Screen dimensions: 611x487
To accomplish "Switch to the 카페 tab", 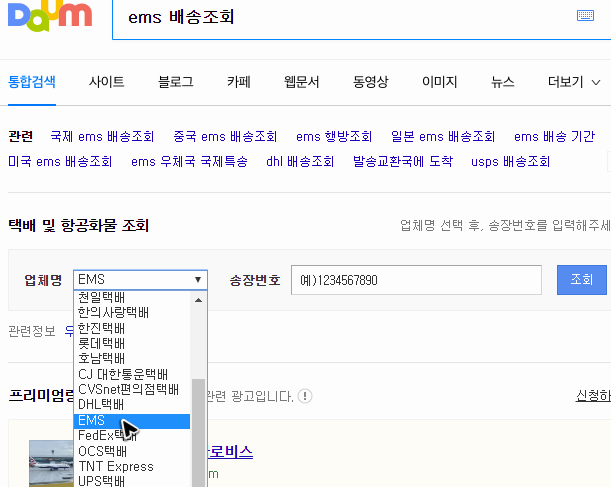I will click(x=238, y=82).
